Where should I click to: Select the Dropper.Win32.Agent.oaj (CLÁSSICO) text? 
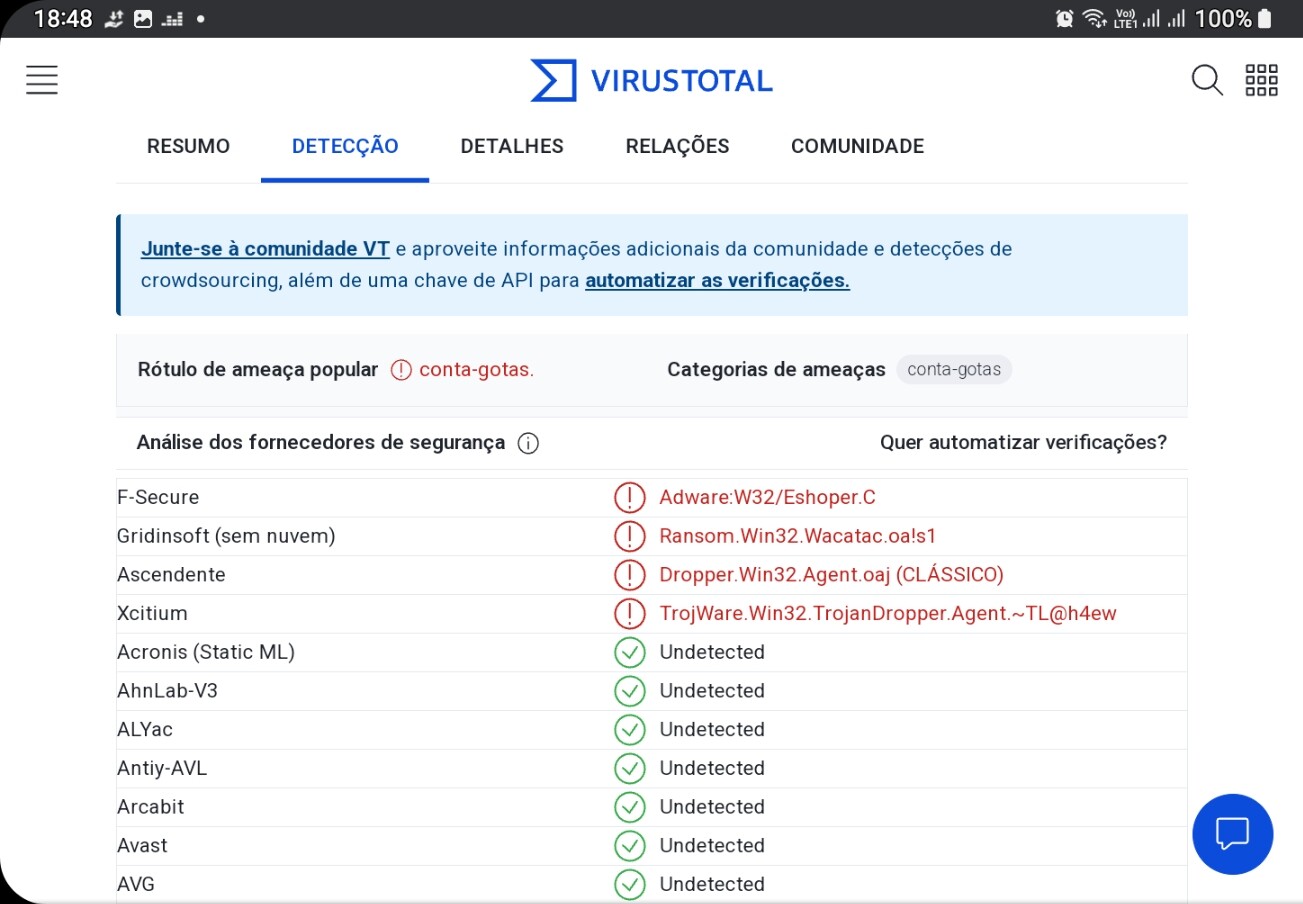click(831, 575)
